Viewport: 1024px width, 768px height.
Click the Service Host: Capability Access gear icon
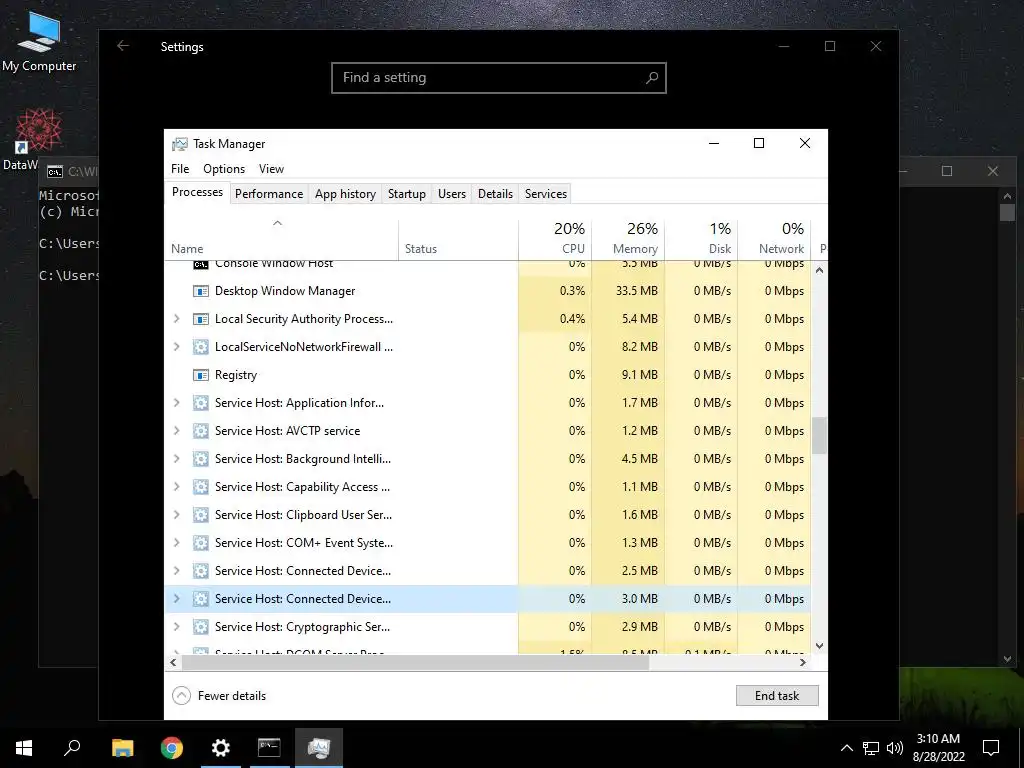200,487
